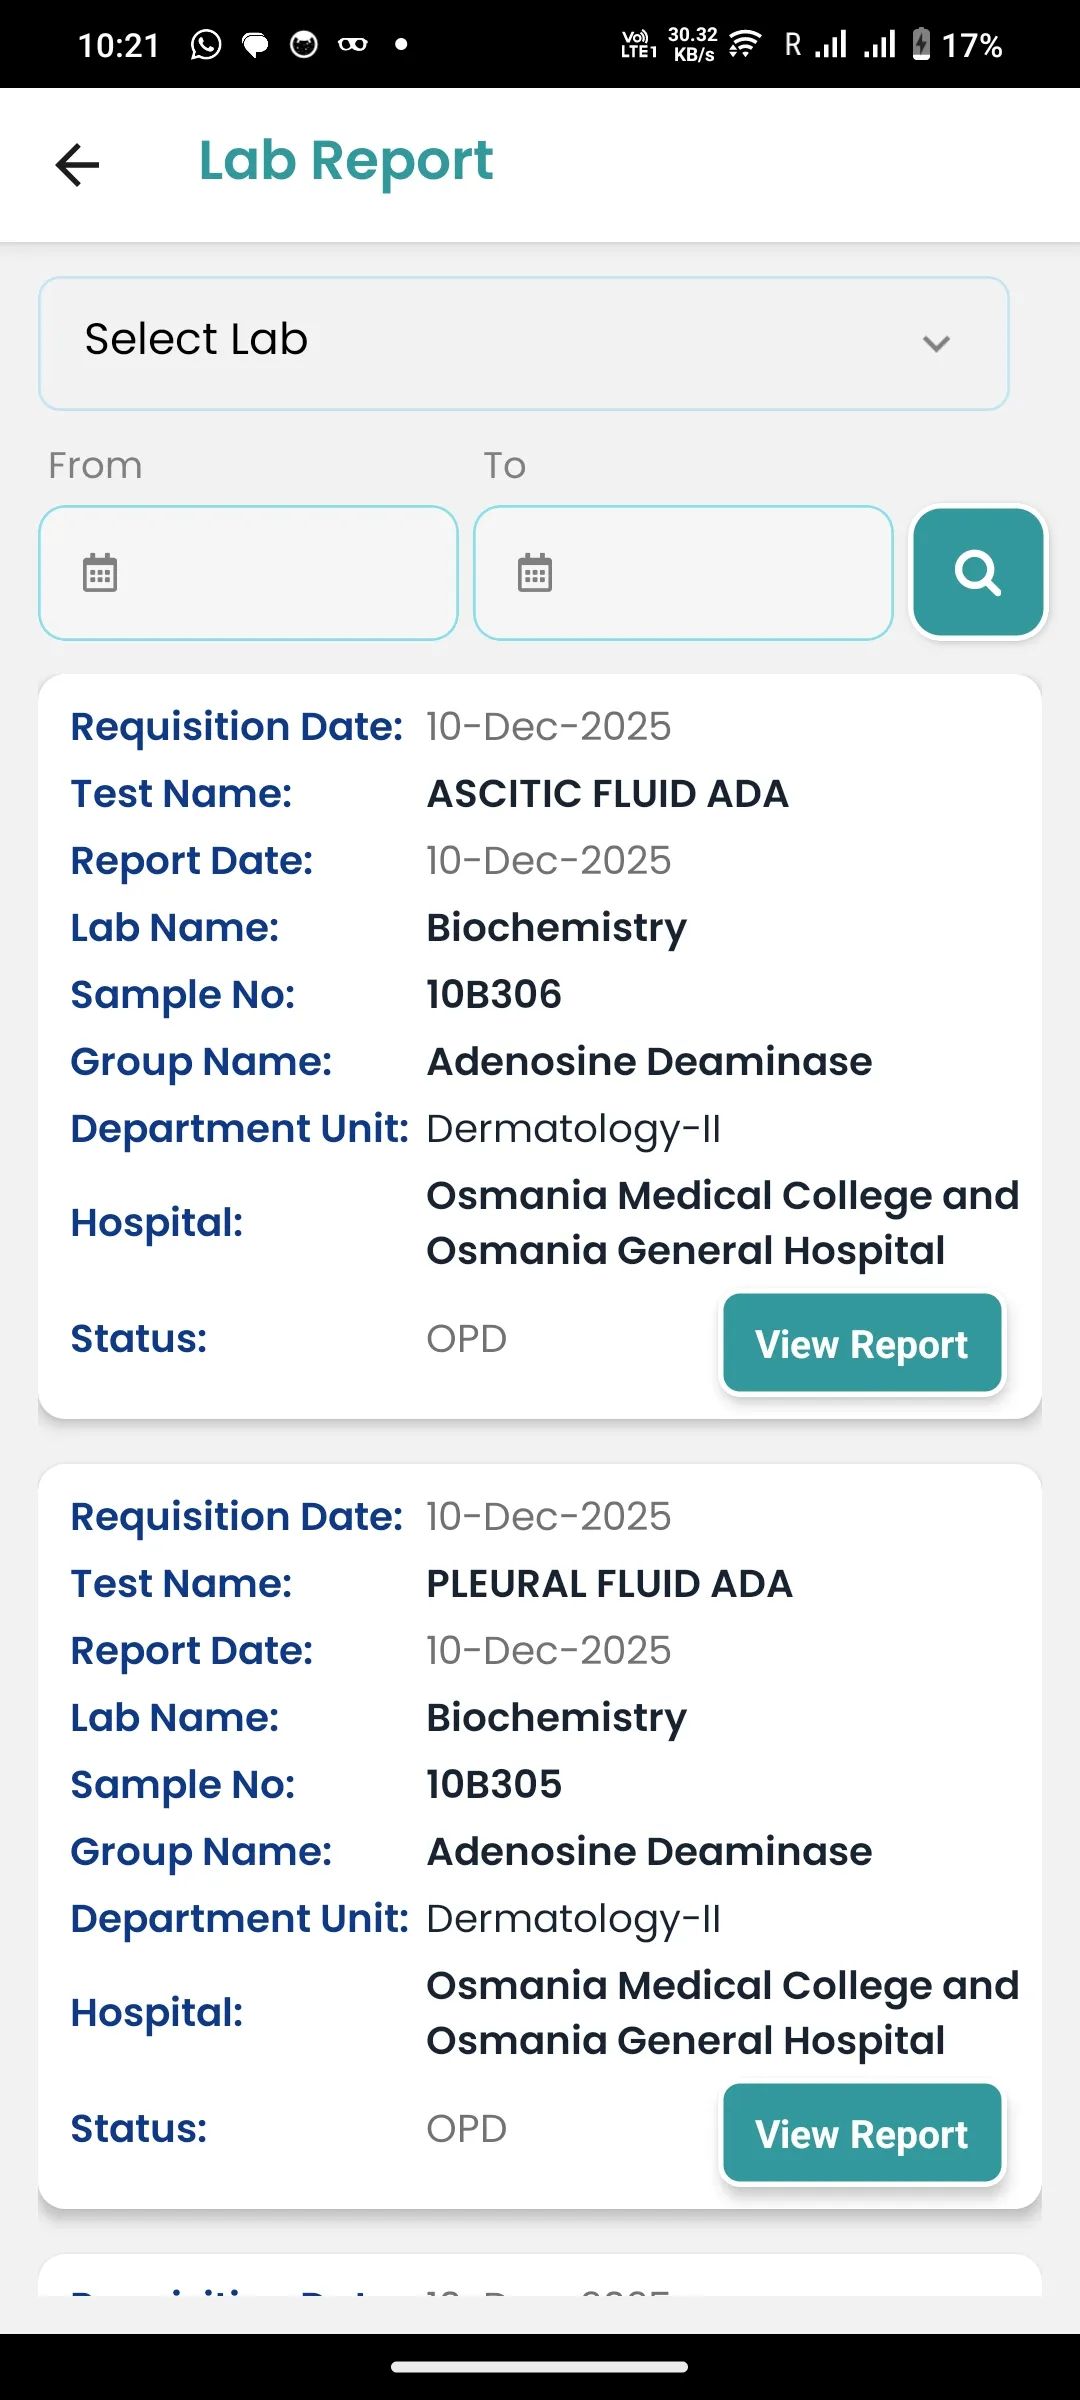Image resolution: width=1080 pixels, height=2400 pixels.
Task: Select the PLEURAL FLUID ADA test name
Action: 609,1584
